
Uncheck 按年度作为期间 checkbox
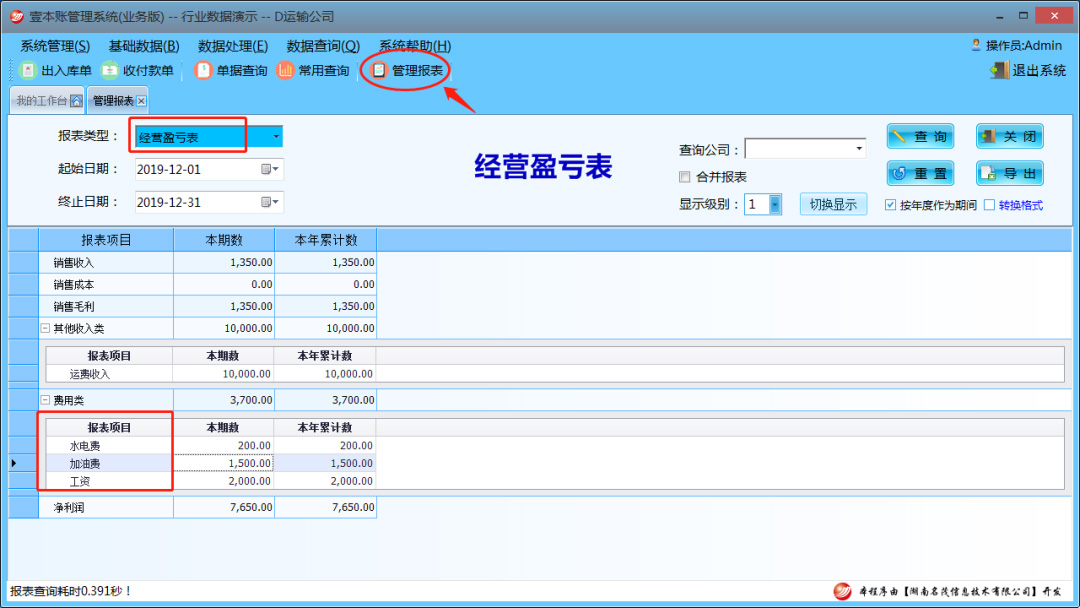pyautogui.click(x=890, y=205)
